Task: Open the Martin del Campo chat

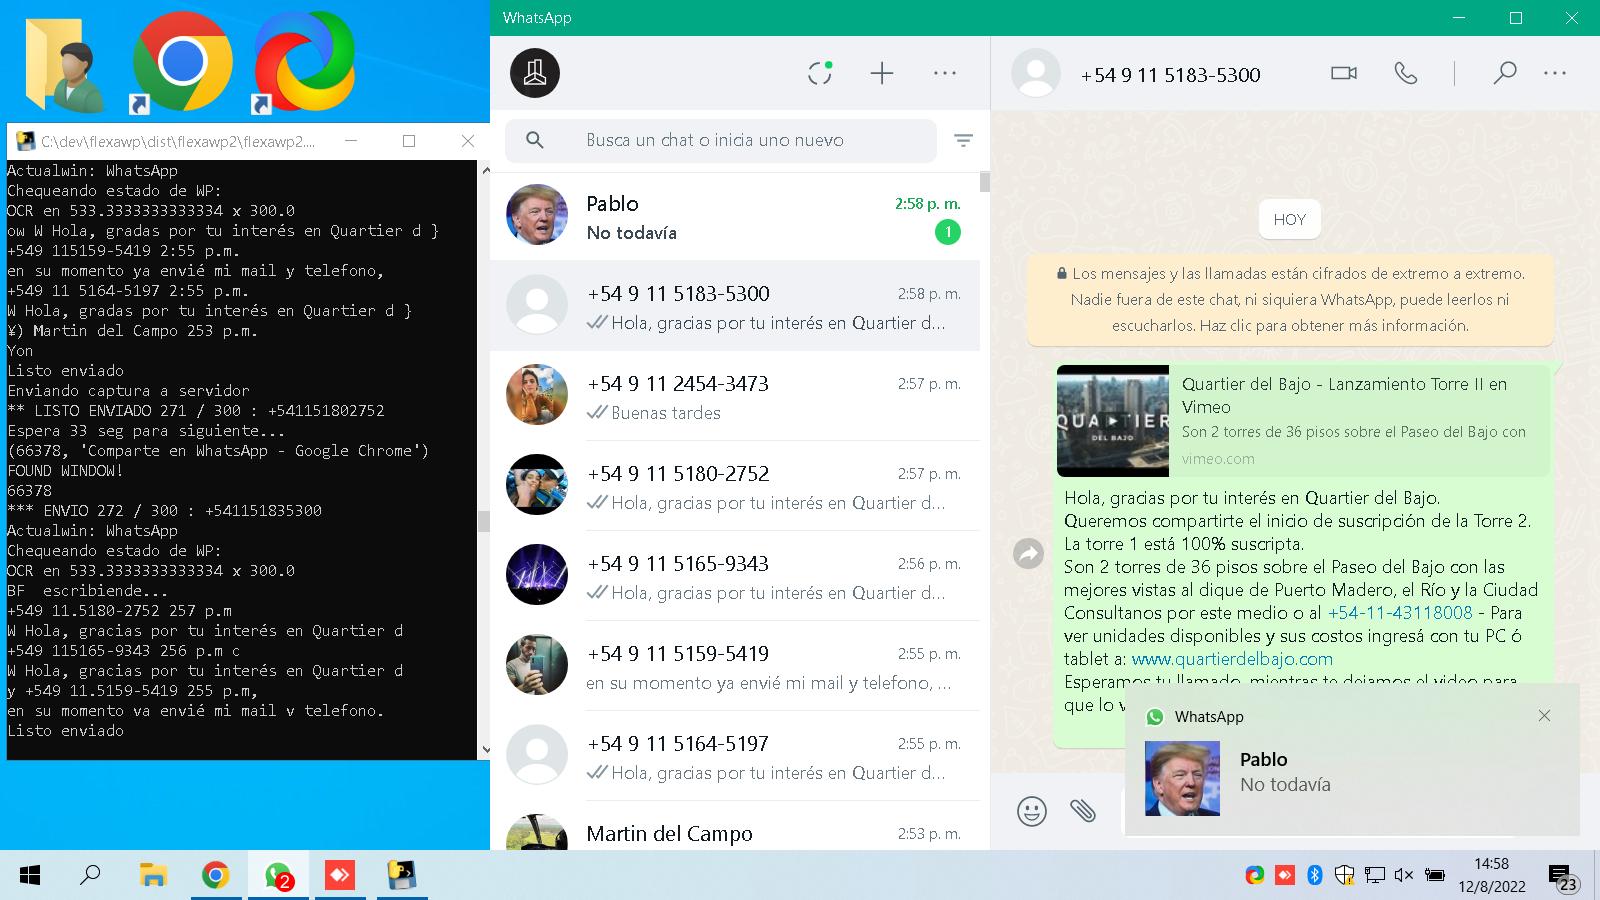Action: [x=735, y=827]
